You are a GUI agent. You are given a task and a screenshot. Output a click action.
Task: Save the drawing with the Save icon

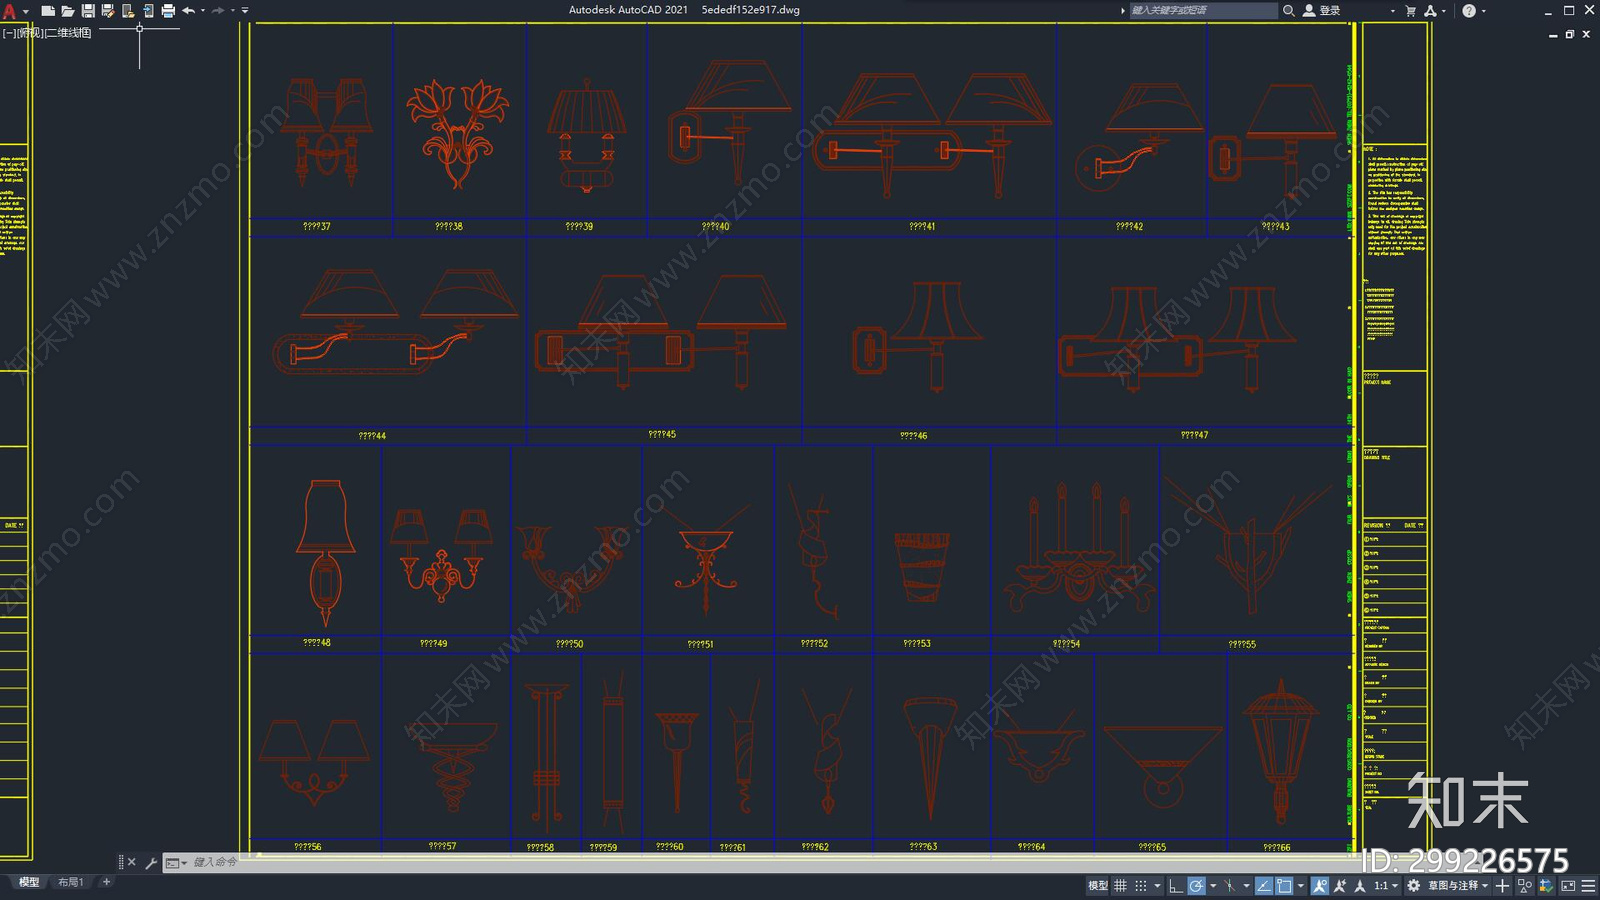coord(88,10)
